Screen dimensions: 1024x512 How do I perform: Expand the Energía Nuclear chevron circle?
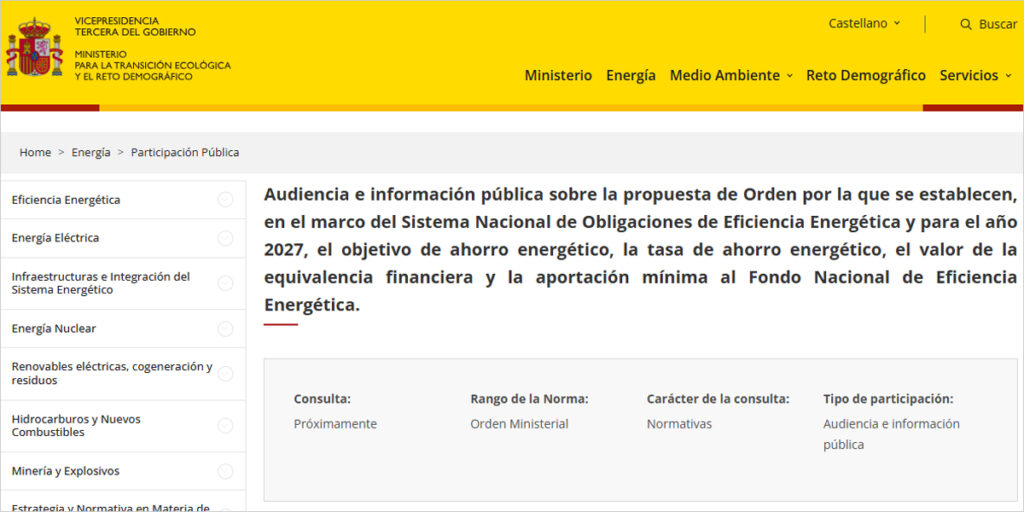(225, 328)
